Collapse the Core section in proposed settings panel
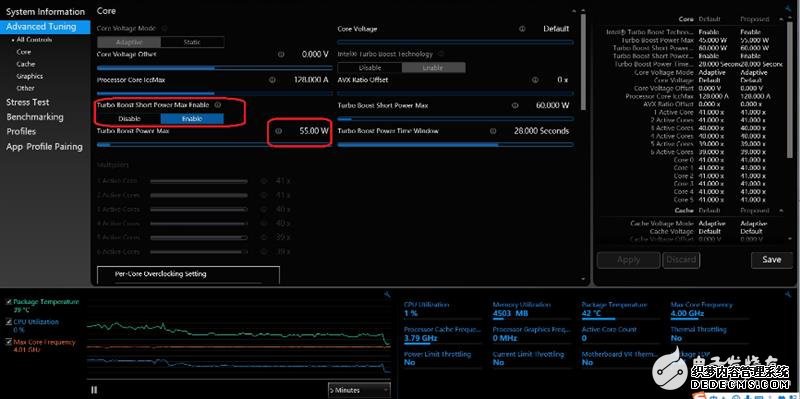 [781, 19]
